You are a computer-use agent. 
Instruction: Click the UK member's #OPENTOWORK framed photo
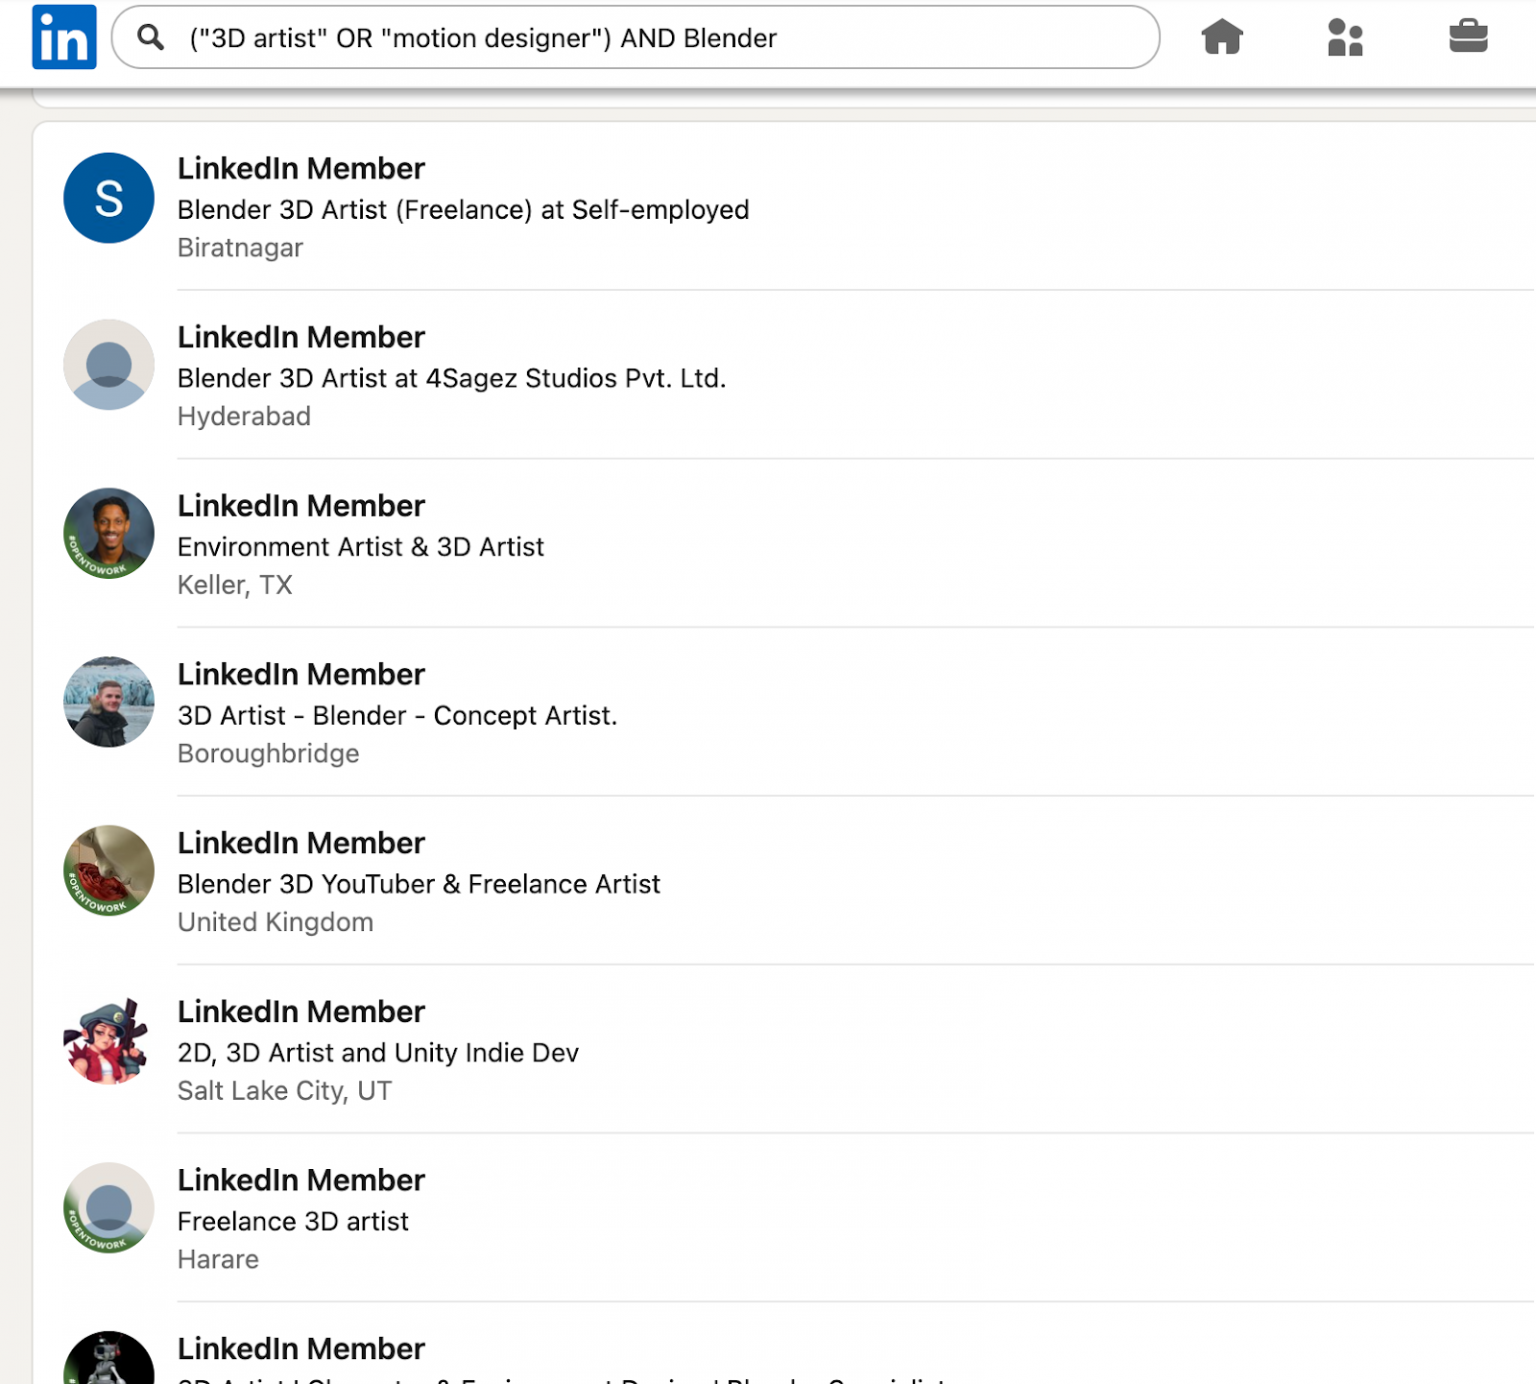[108, 871]
